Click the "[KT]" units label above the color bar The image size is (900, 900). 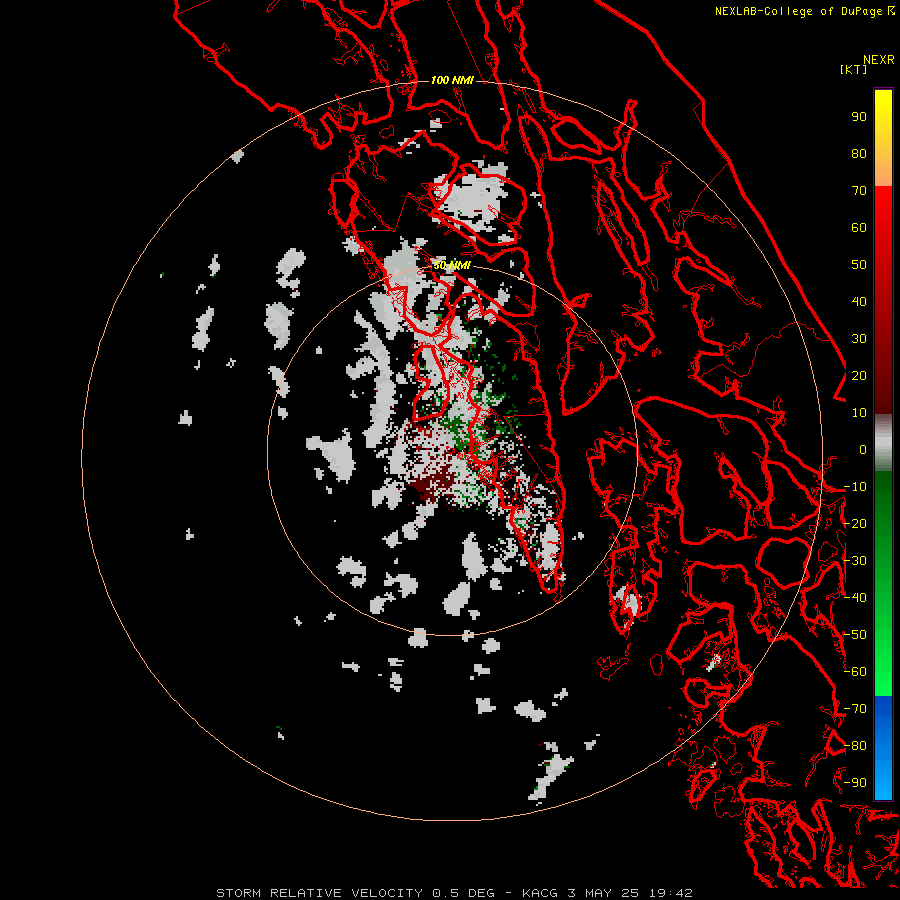pyautogui.click(x=853, y=69)
